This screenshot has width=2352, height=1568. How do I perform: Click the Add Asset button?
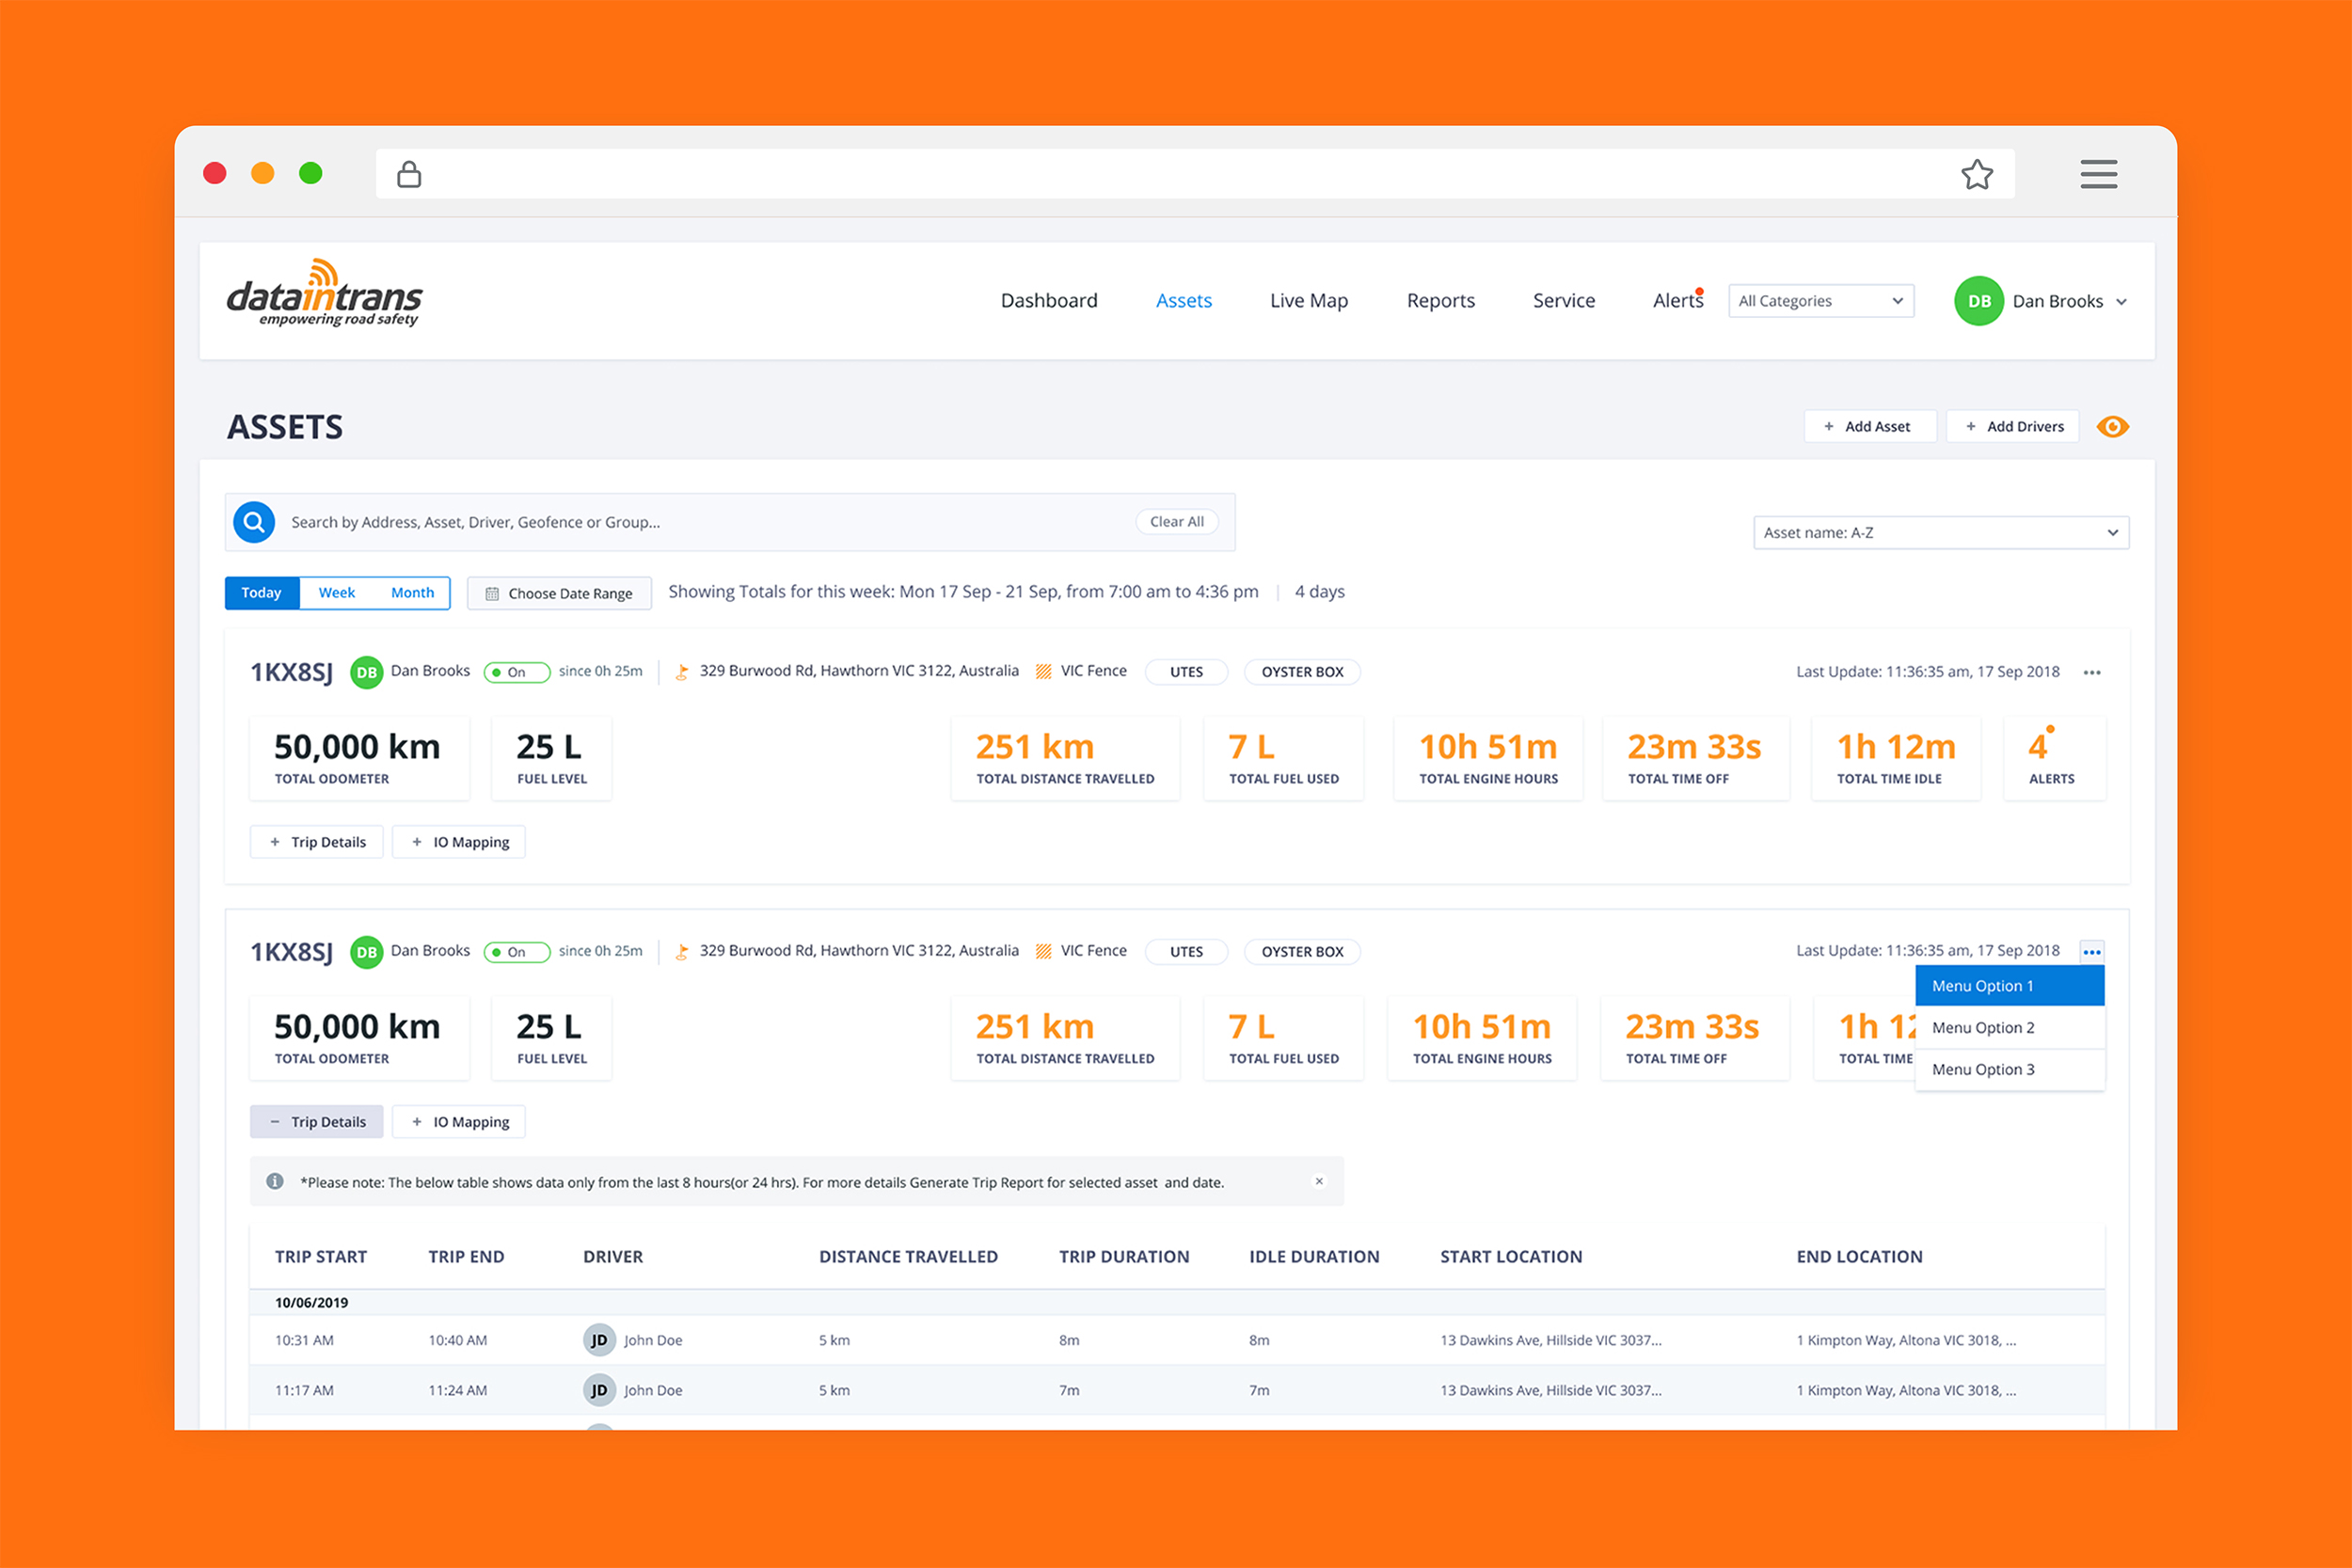click(x=1868, y=427)
